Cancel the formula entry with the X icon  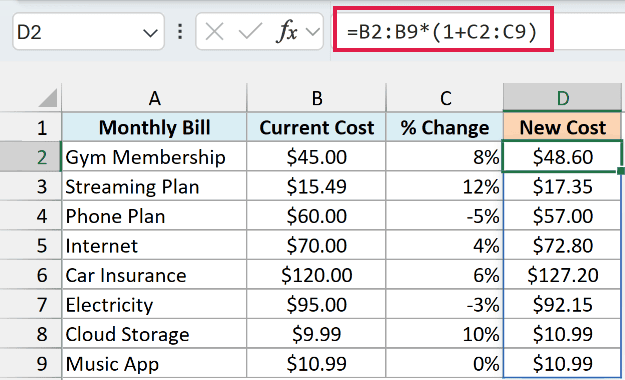tap(214, 32)
